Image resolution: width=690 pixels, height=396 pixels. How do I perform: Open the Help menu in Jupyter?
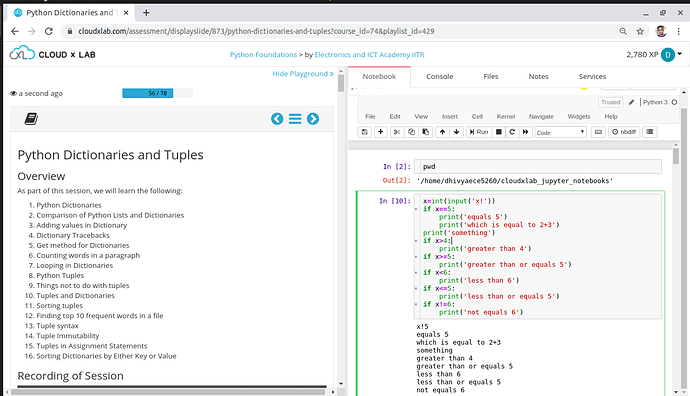click(611, 117)
